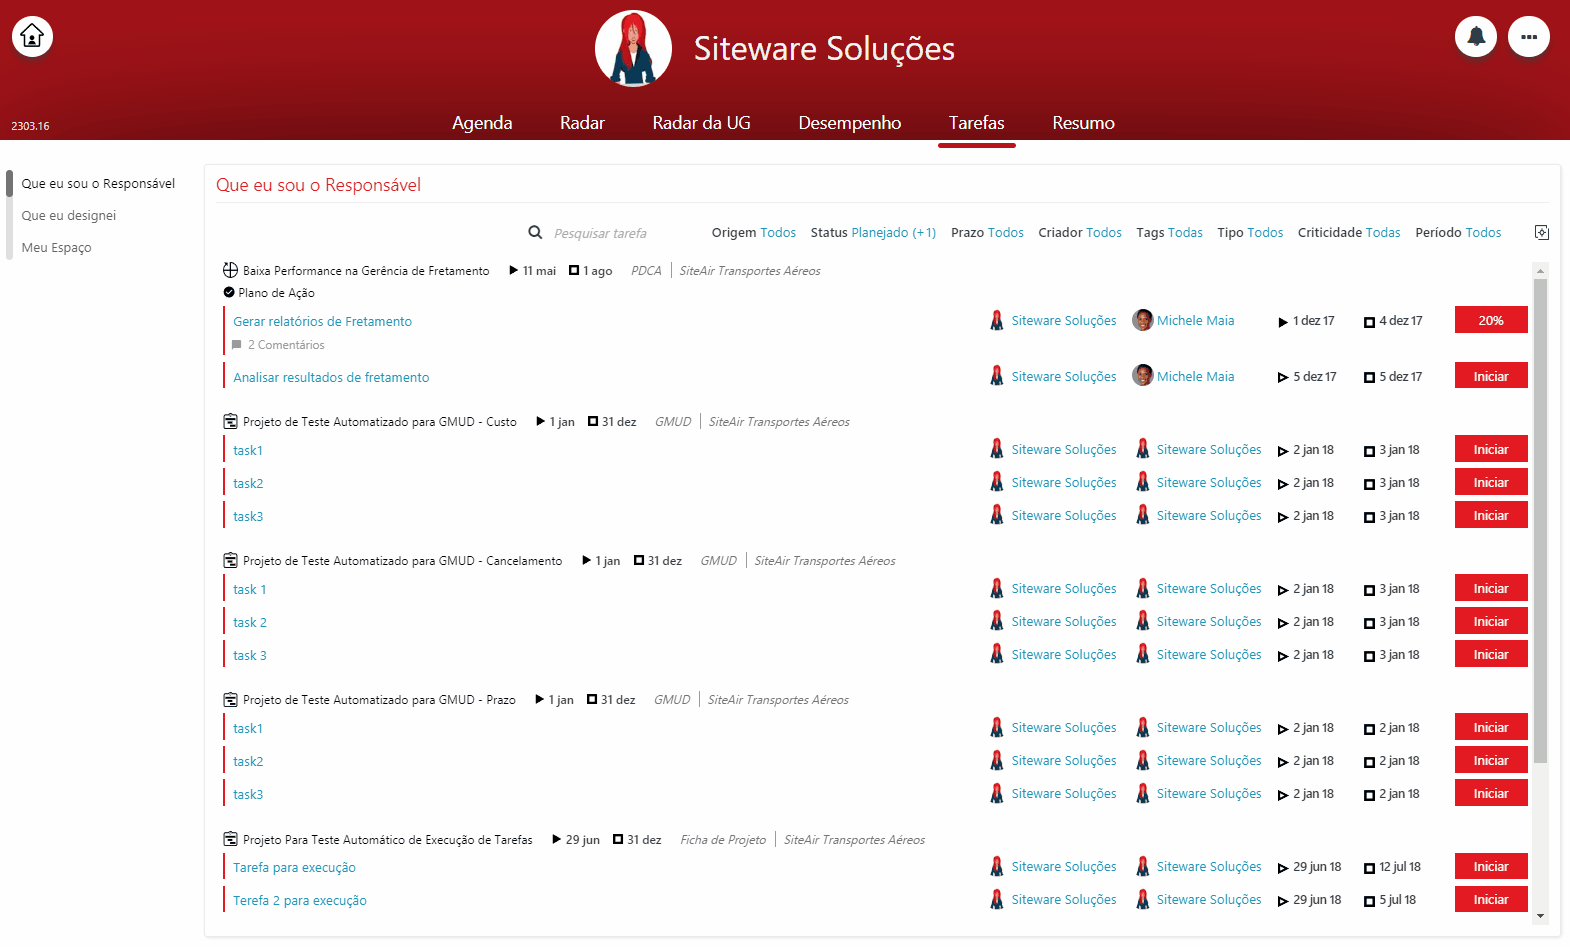Select Que eu sou o Responsável sidebar item
Viewport: 1570px width, 947px height.
pyautogui.click(x=98, y=184)
